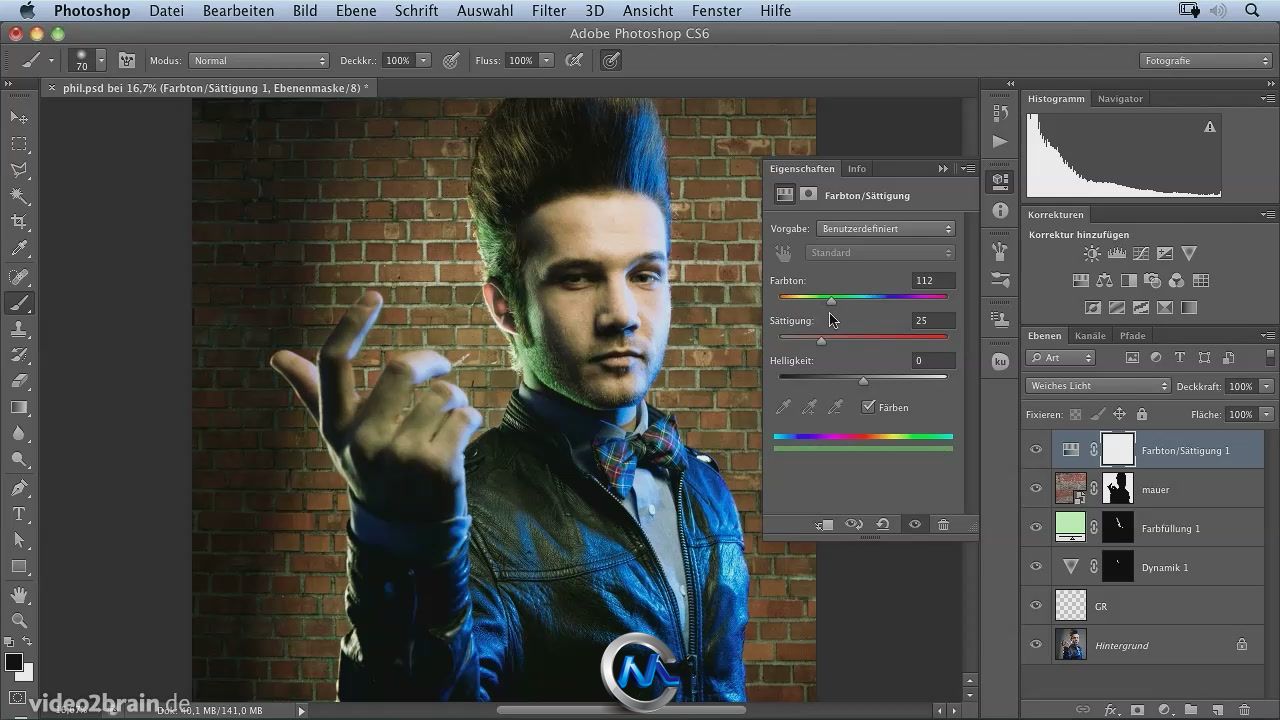This screenshot has width=1280, height=720.
Task: Open the Modus dropdown
Action: click(x=259, y=61)
